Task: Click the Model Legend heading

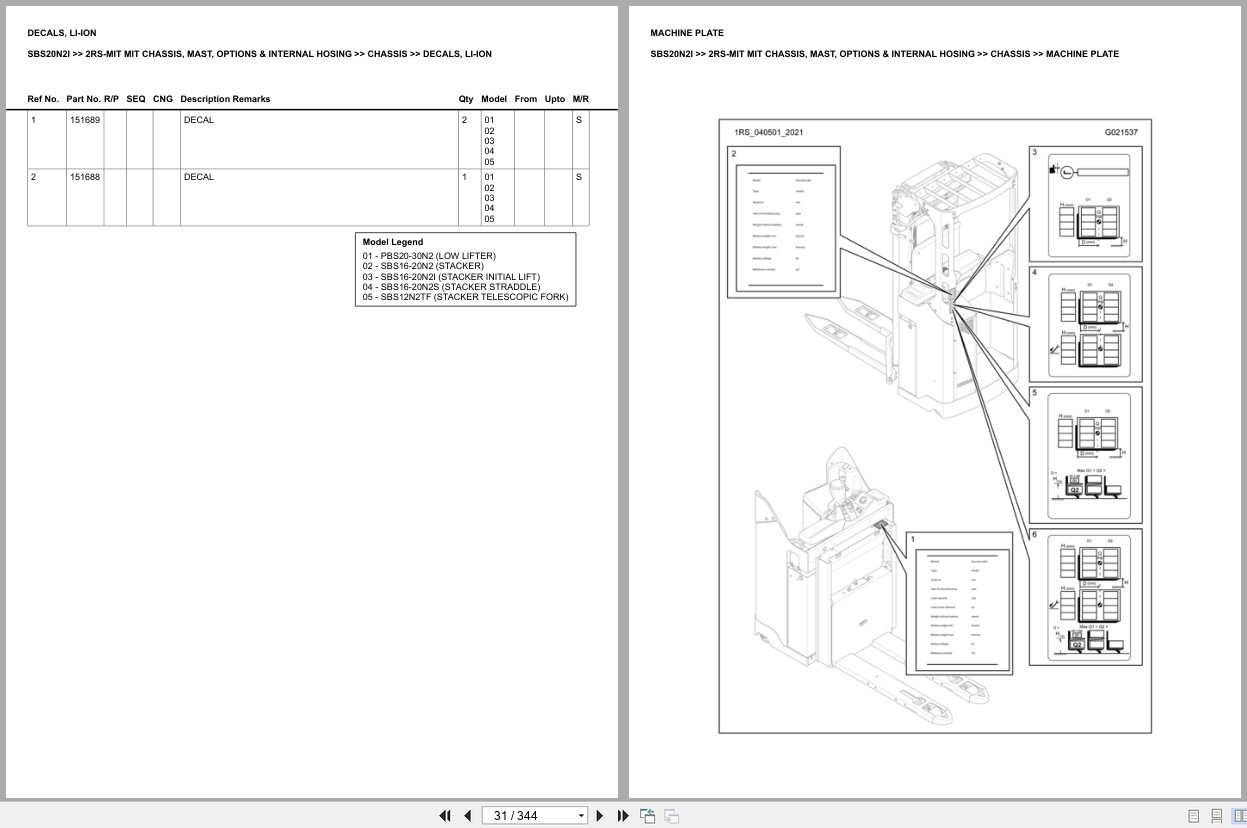Action: click(x=393, y=242)
